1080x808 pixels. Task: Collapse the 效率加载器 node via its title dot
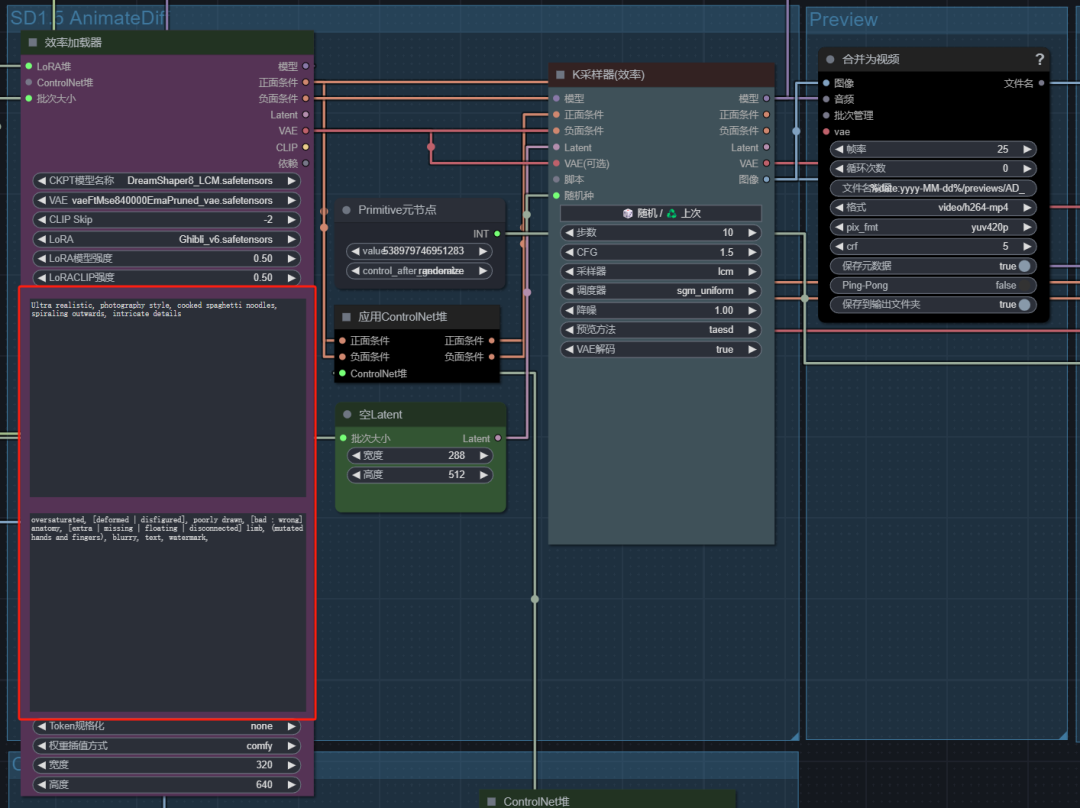coord(32,43)
